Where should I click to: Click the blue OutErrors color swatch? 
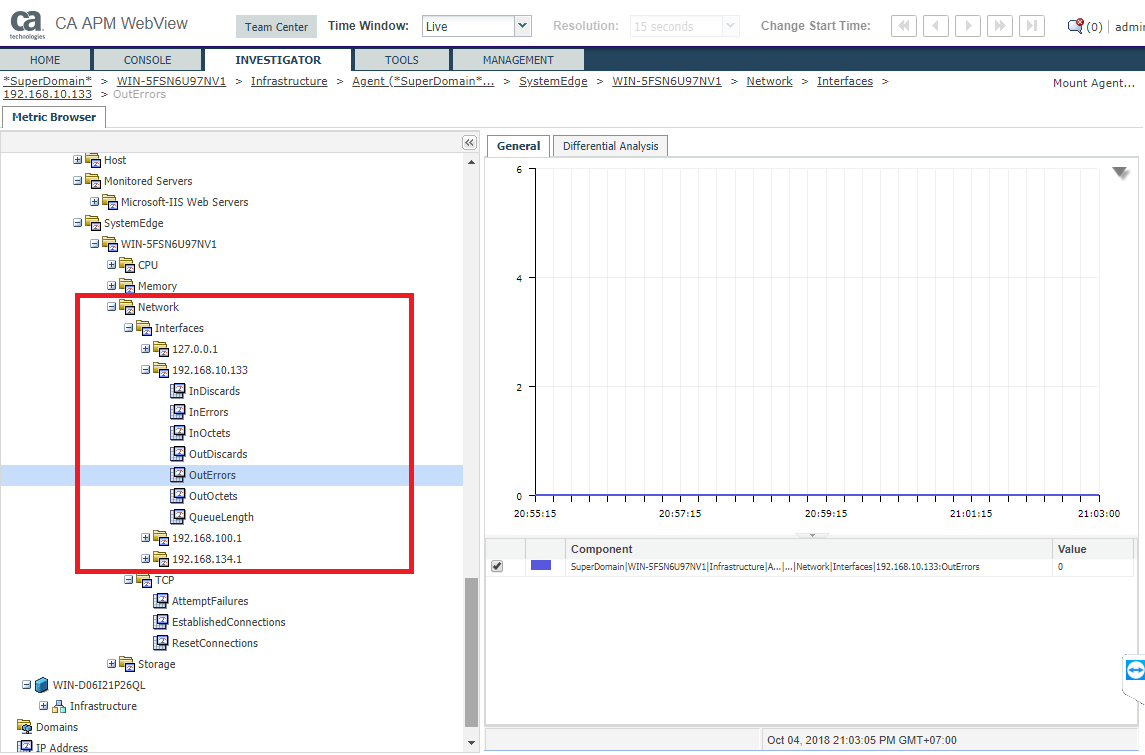coord(541,565)
